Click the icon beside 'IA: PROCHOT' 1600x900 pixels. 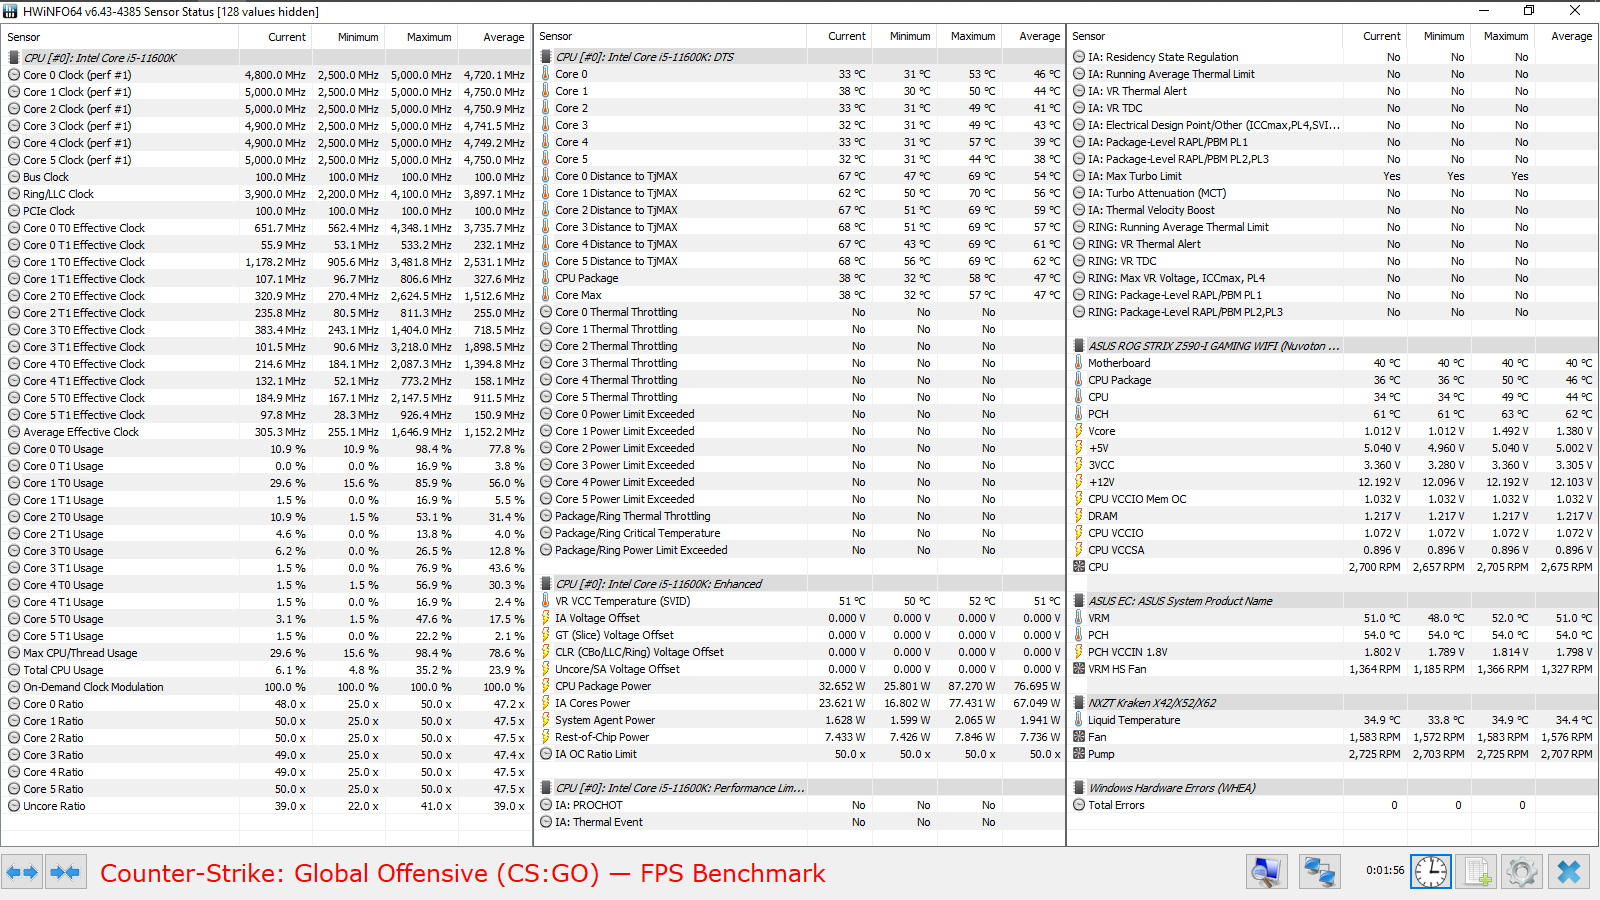[x=546, y=805]
